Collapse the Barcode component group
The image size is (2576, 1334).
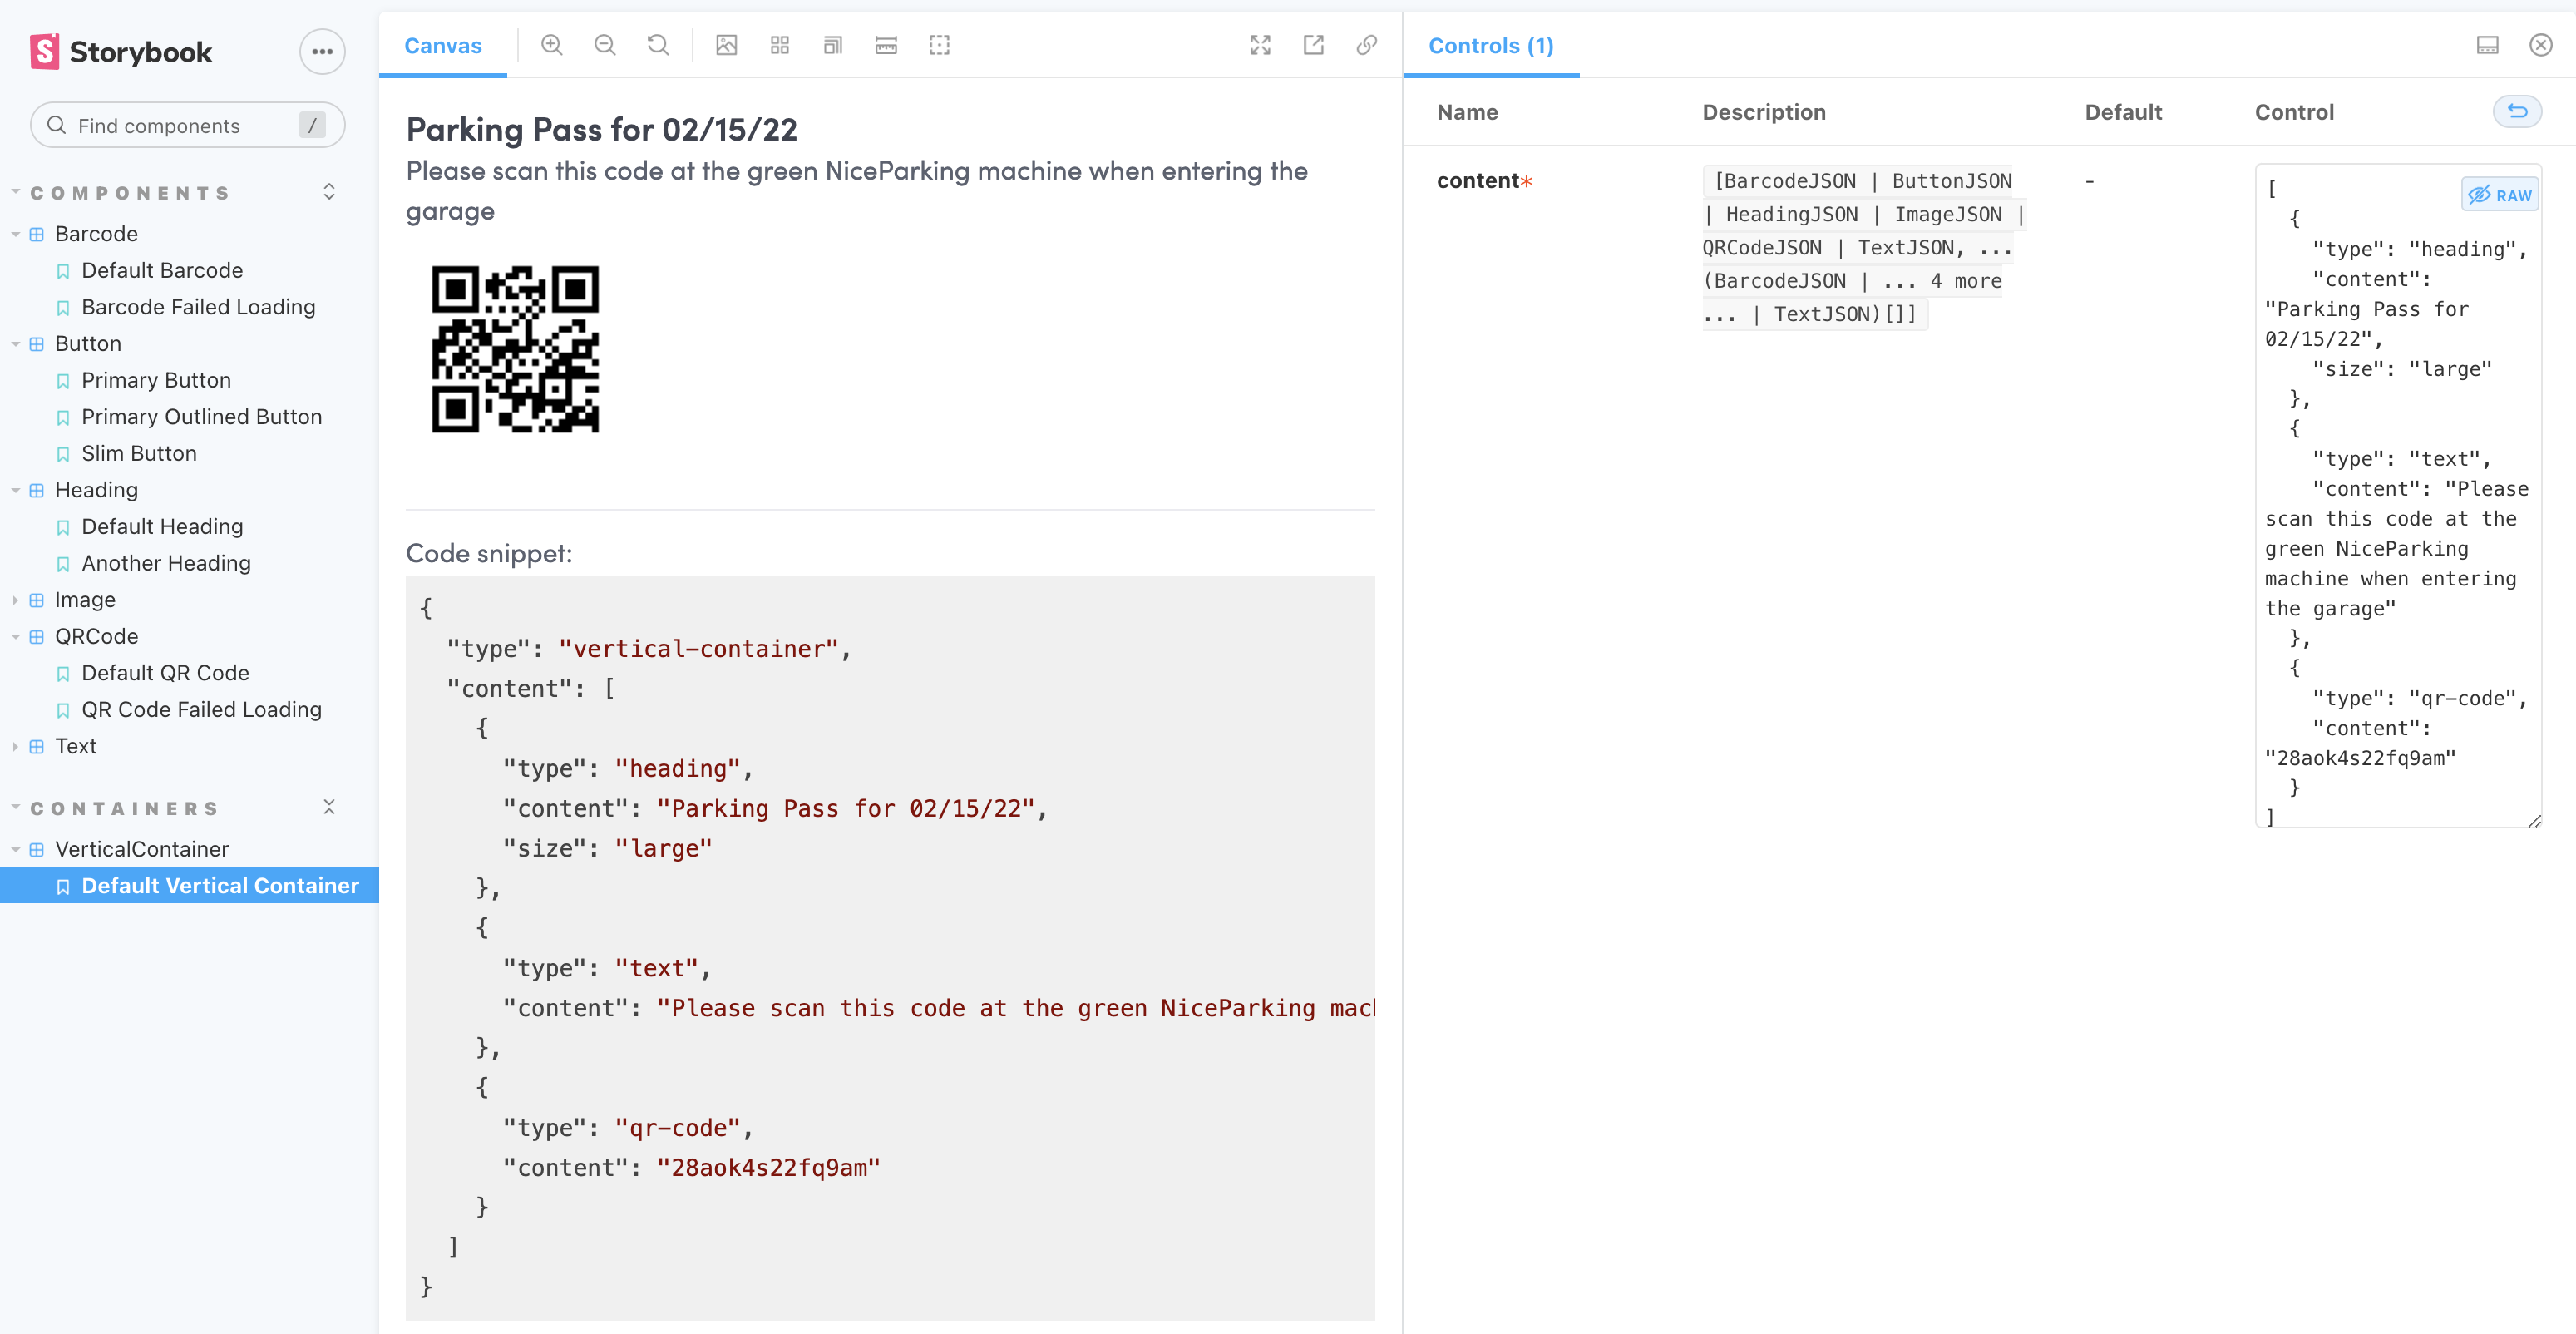pos(96,234)
